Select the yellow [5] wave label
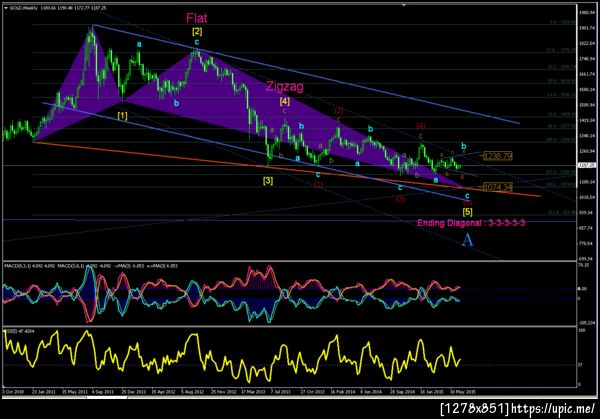The image size is (600, 419). [x=467, y=212]
